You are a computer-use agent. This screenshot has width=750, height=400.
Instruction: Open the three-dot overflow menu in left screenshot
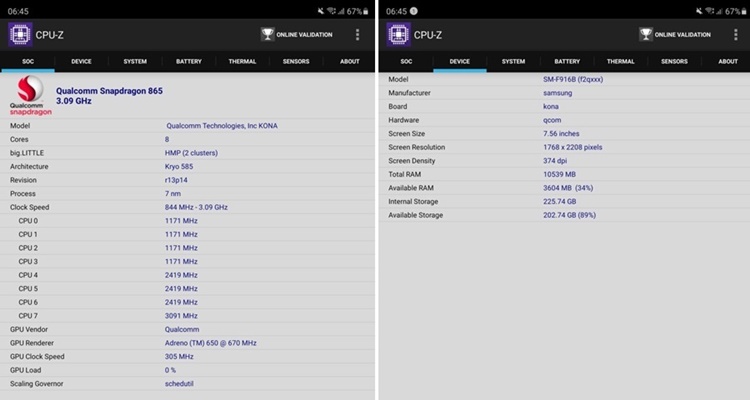[357, 34]
